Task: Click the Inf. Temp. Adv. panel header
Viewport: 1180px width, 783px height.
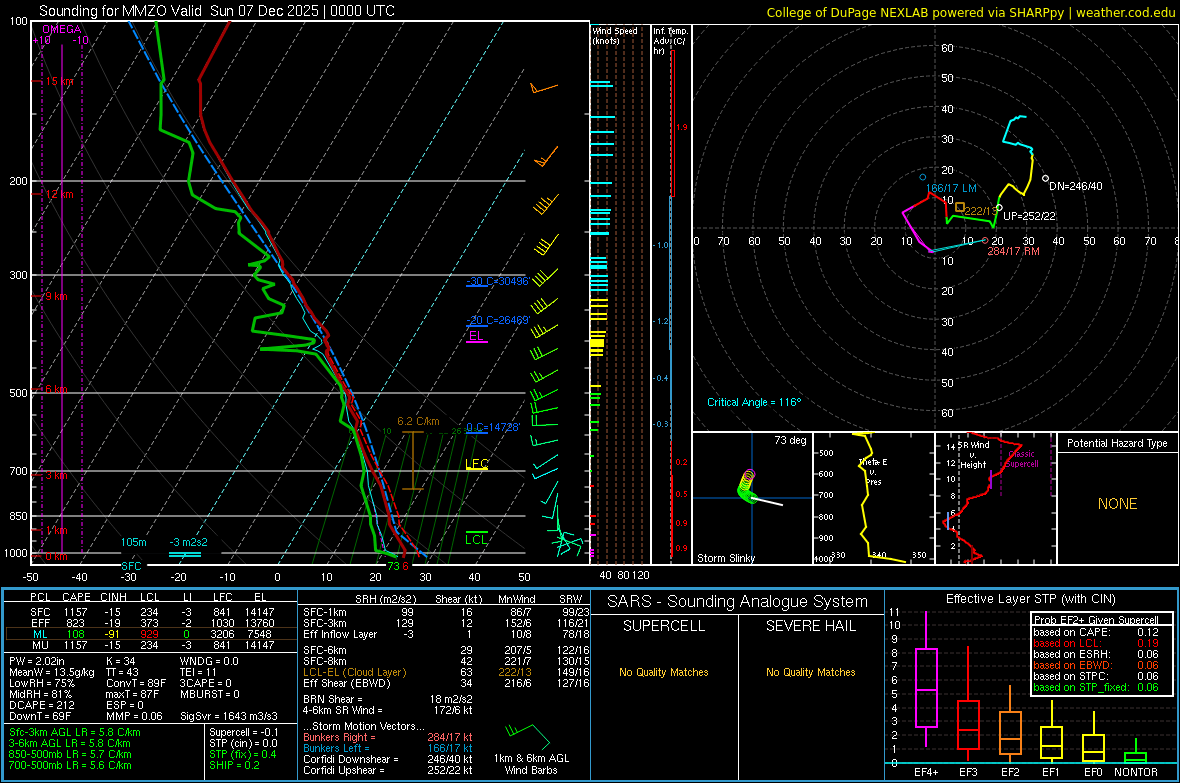Action: (670, 41)
